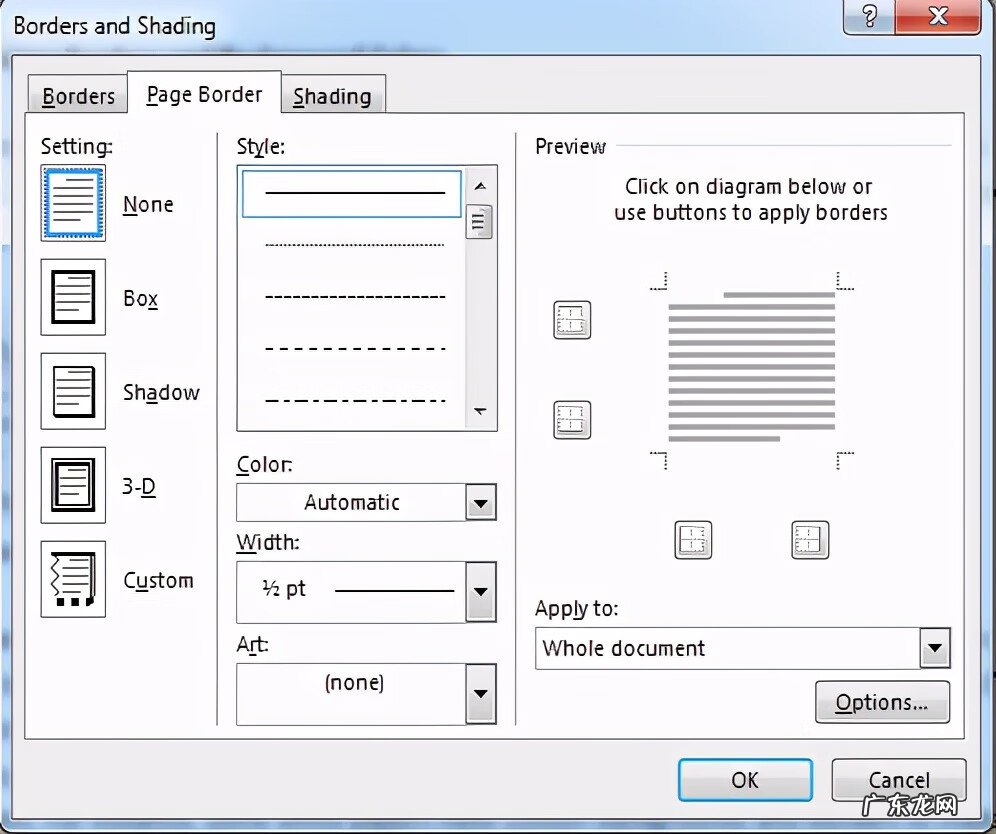This screenshot has height=834, width=996.
Task: Choose the Box border setting icon
Action: pyautogui.click(x=73, y=297)
